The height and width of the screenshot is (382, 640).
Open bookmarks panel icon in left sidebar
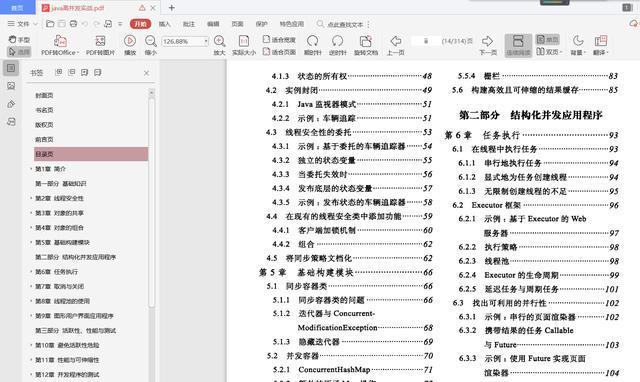point(11,68)
